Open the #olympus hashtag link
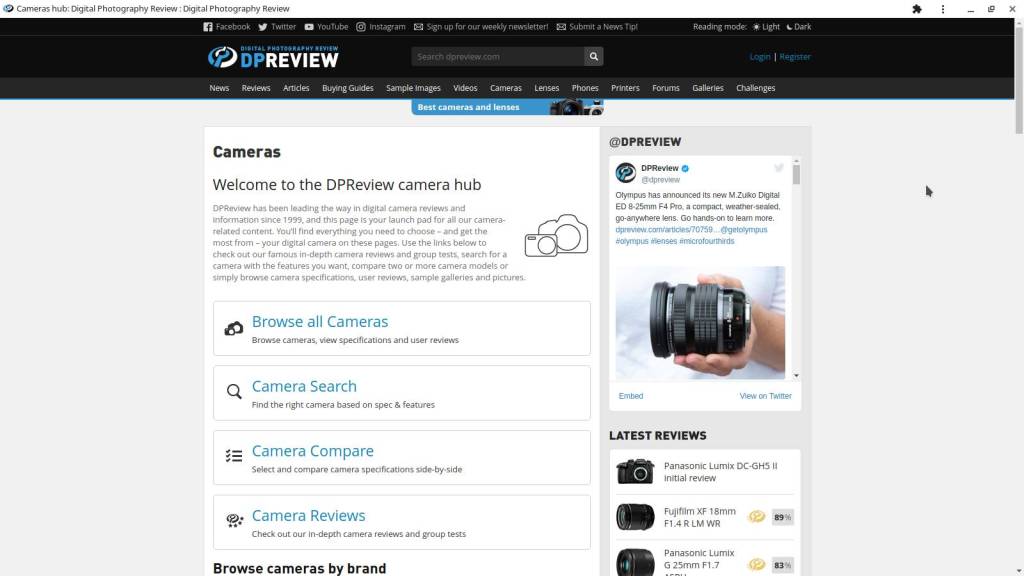This screenshot has height=576, width=1024. [x=632, y=241]
